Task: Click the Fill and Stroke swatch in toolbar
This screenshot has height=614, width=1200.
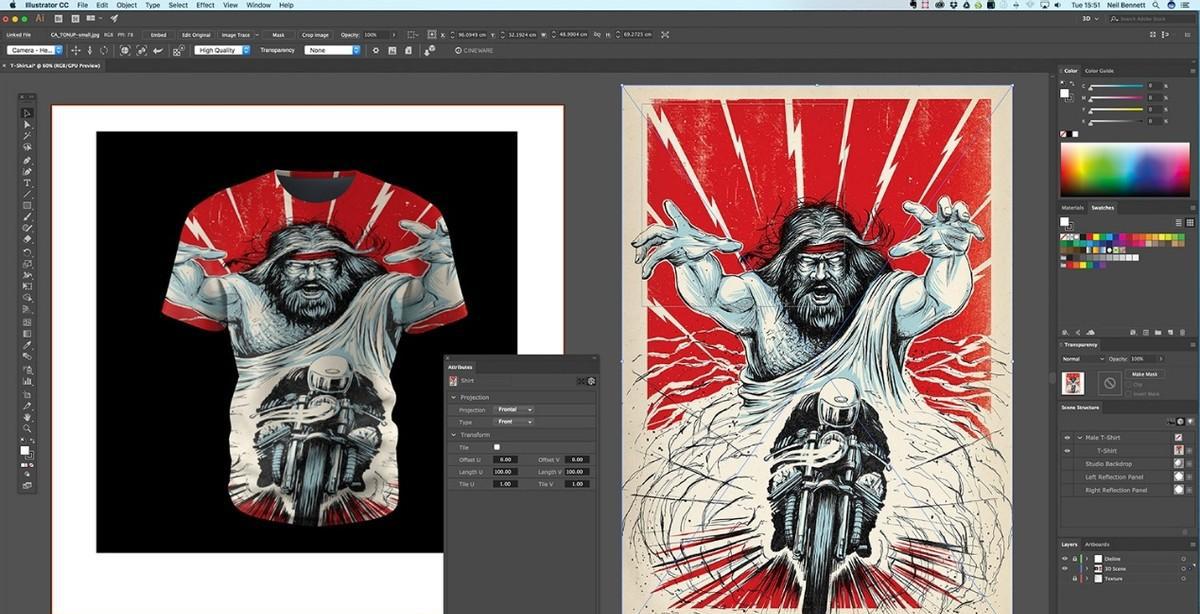Action: click(27, 452)
